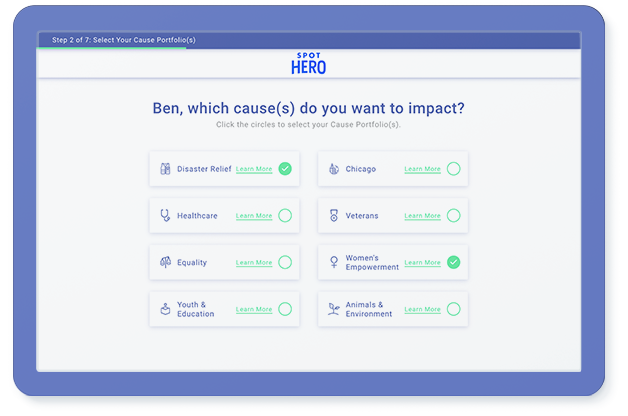Select the Healthcare cause circle
This screenshot has height=416, width=628.
(x=285, y=215)
